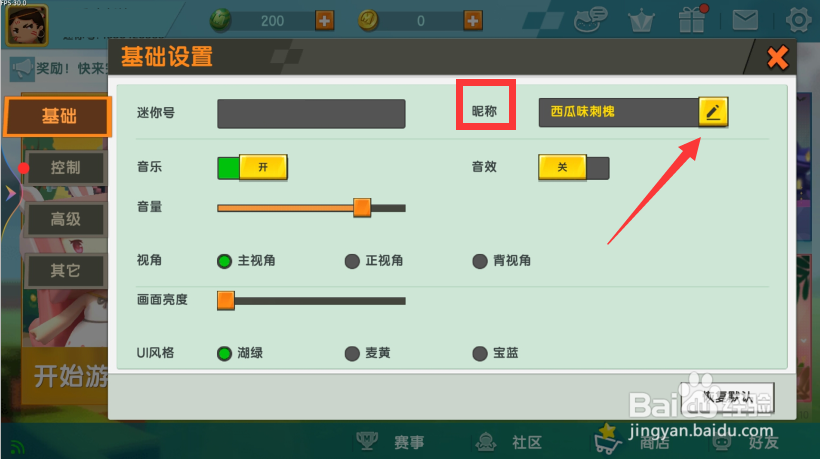The image size is (820, 459).
Task: Select the 背视角 view option
Action: (x=502, y=260)
